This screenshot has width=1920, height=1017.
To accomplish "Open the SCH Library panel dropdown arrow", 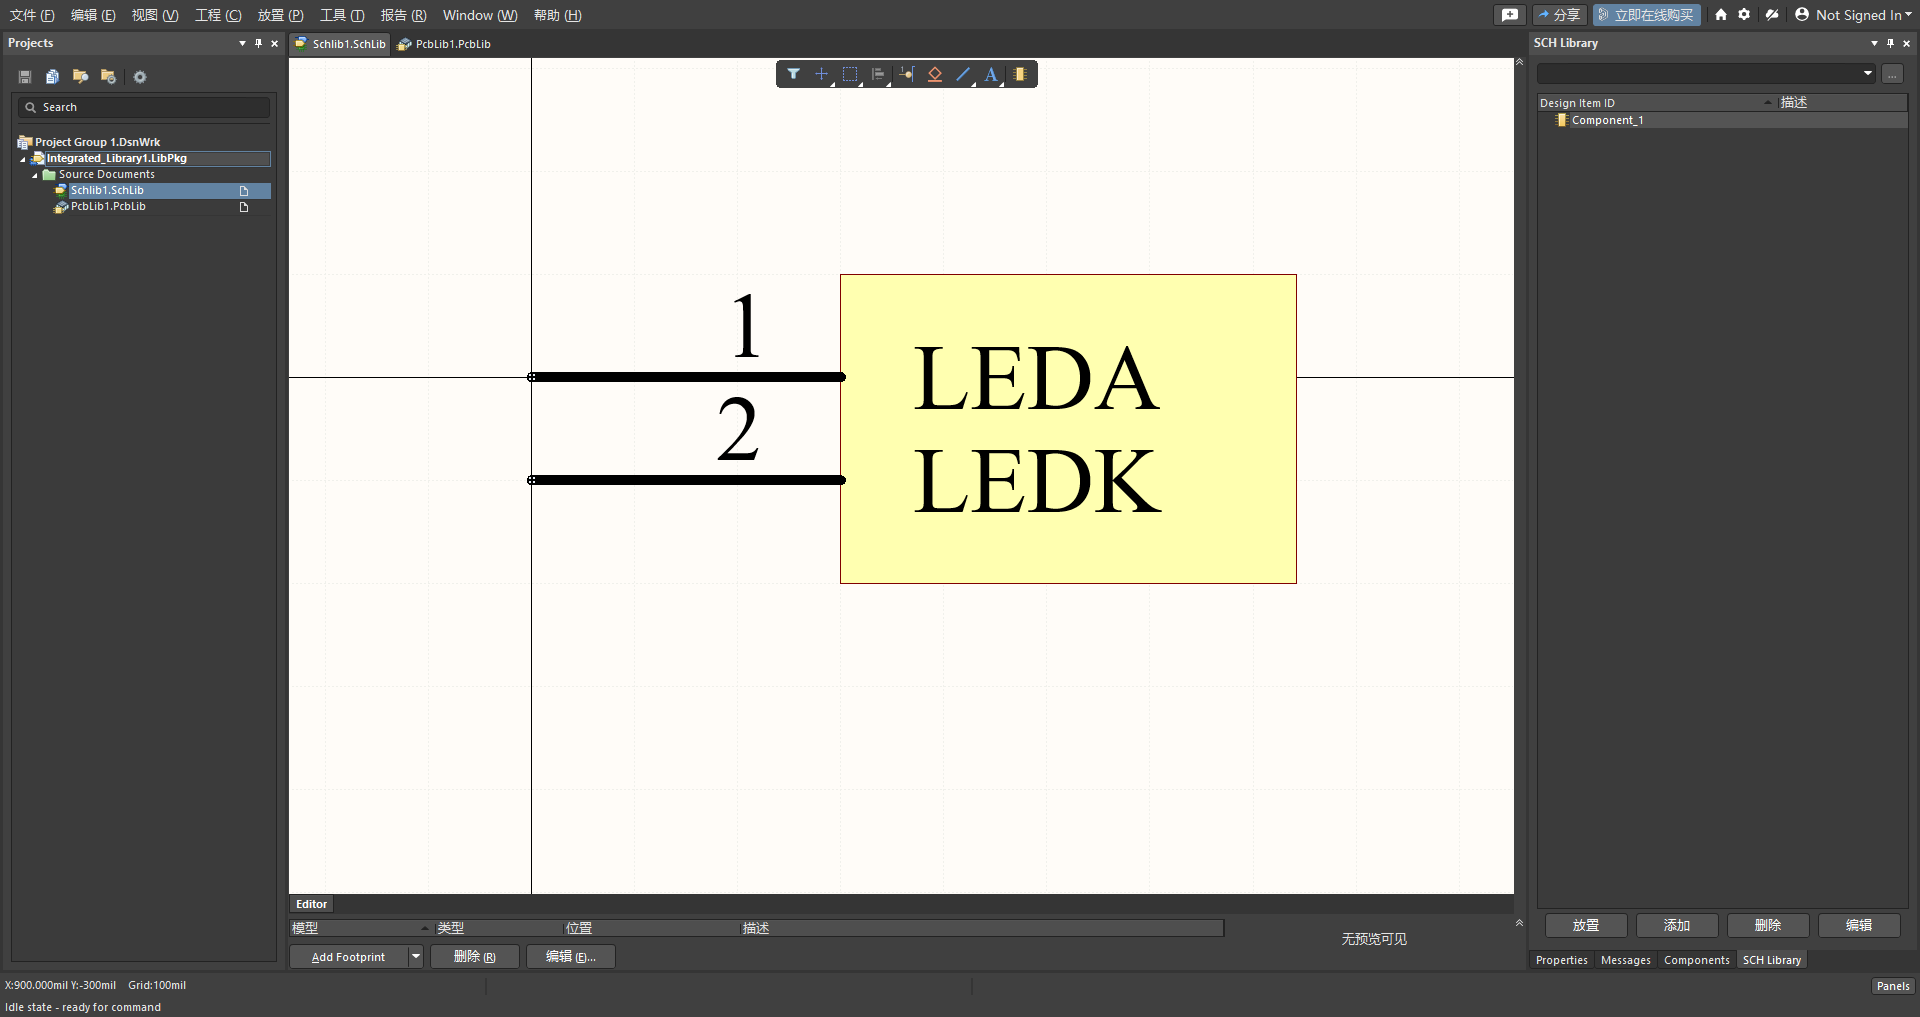I will [x=1874, y=43].
